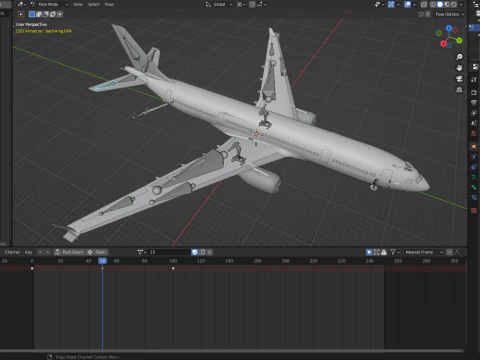Toggle the camera view icon
The image size is (480, 360).
click(459, 79)
